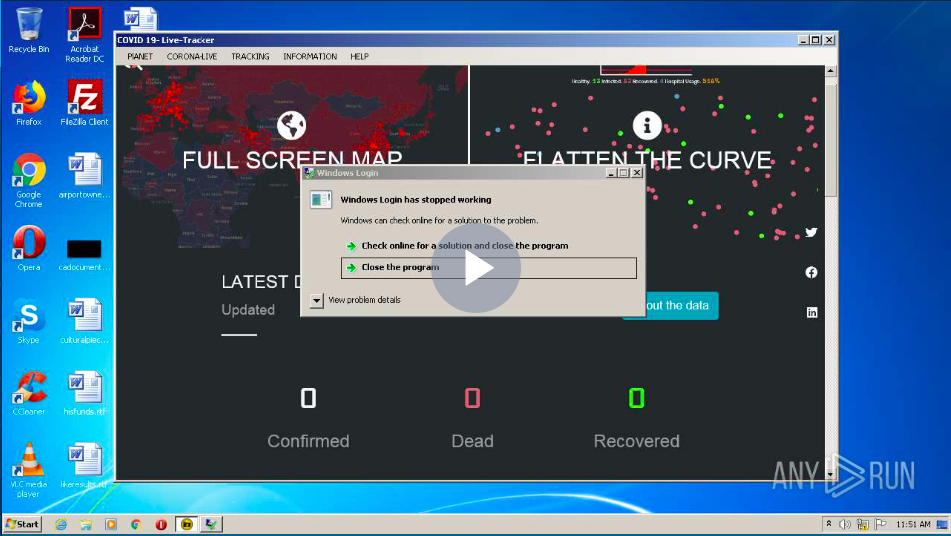Launch Acrobat Reader DC from desktop
The image size is (951, 536).
click(x=84, y=35)
